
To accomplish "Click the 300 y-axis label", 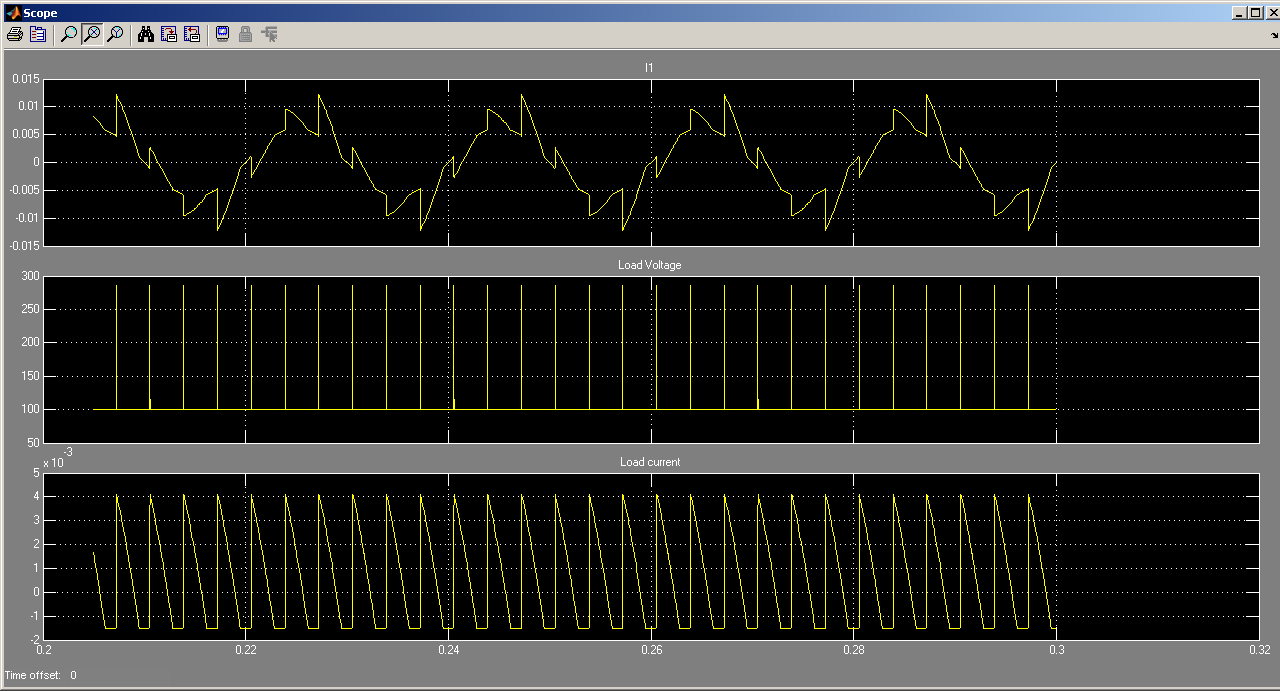I will [x=29, y=276].
